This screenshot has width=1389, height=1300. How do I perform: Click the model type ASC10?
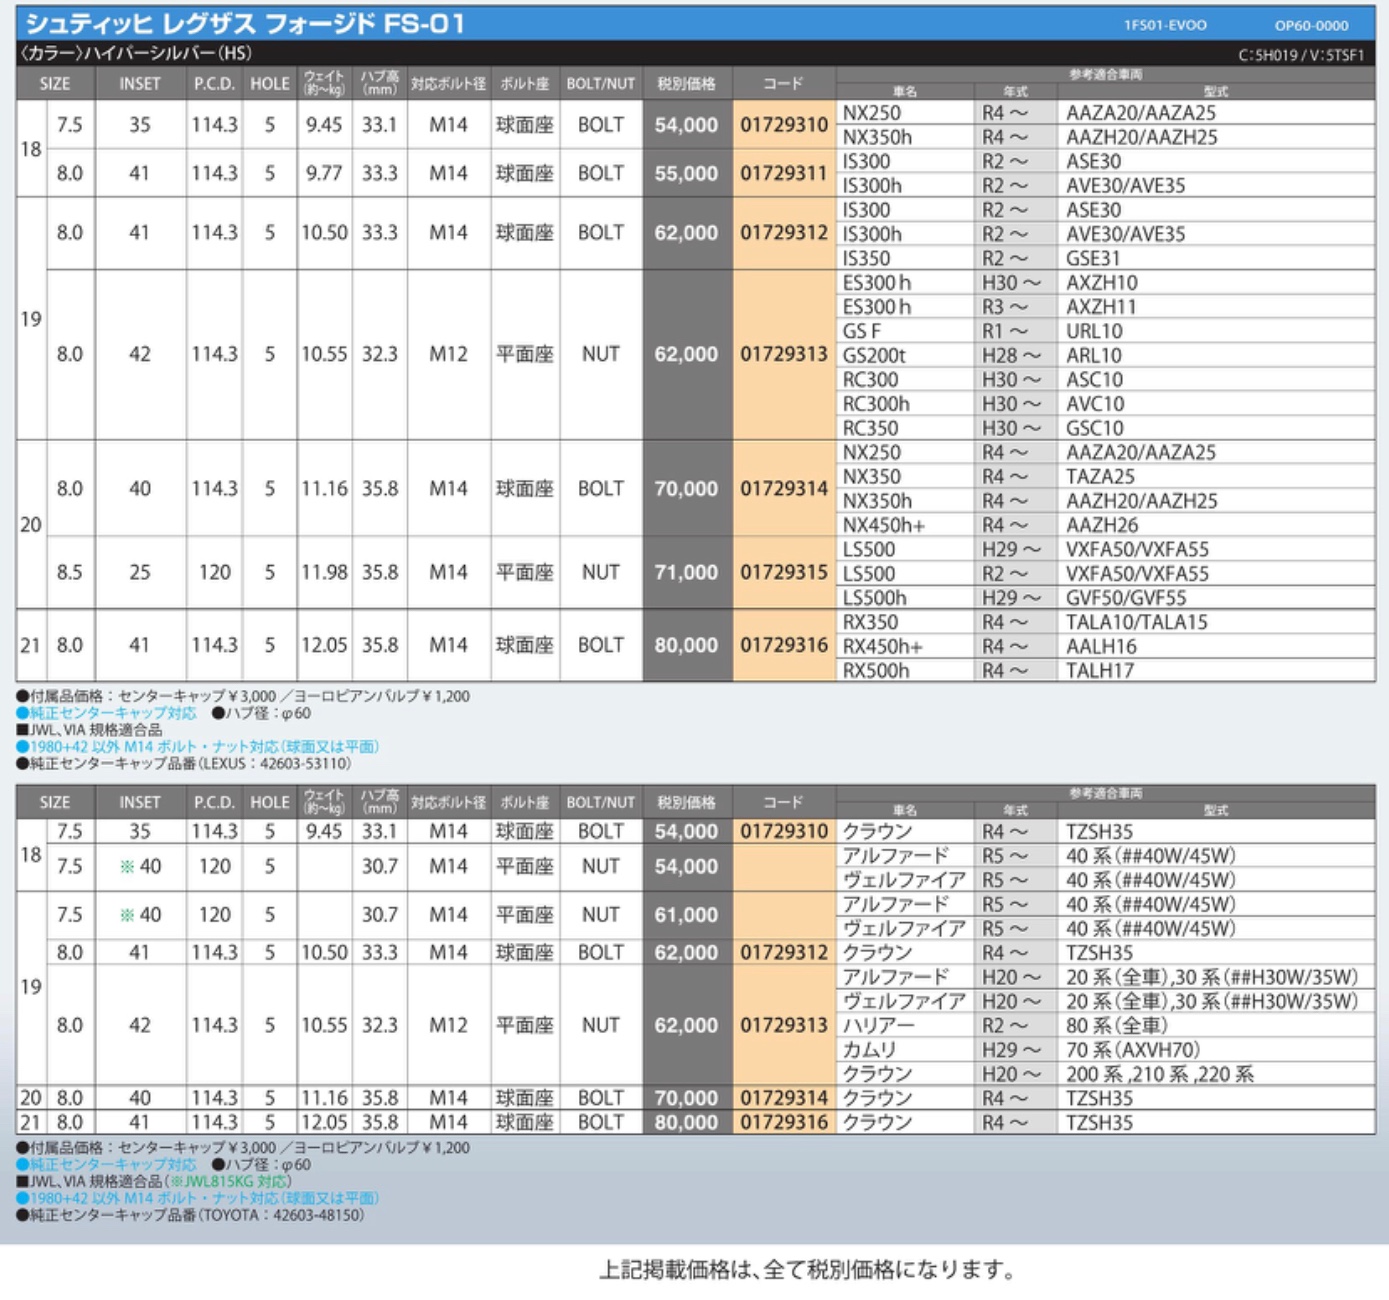(x=1094, y=379)
